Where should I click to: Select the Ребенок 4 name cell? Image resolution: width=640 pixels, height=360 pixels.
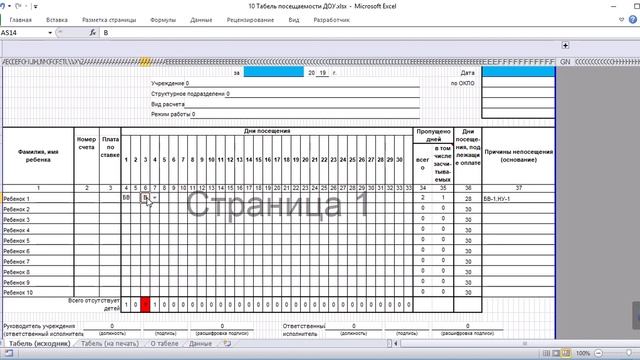point(38,230)
